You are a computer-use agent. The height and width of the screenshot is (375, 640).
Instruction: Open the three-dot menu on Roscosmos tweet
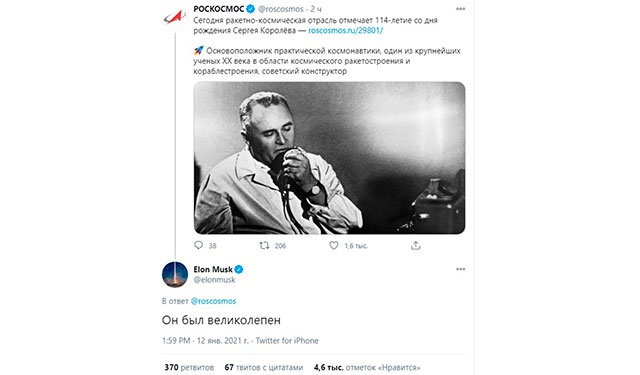click(460, 9)
